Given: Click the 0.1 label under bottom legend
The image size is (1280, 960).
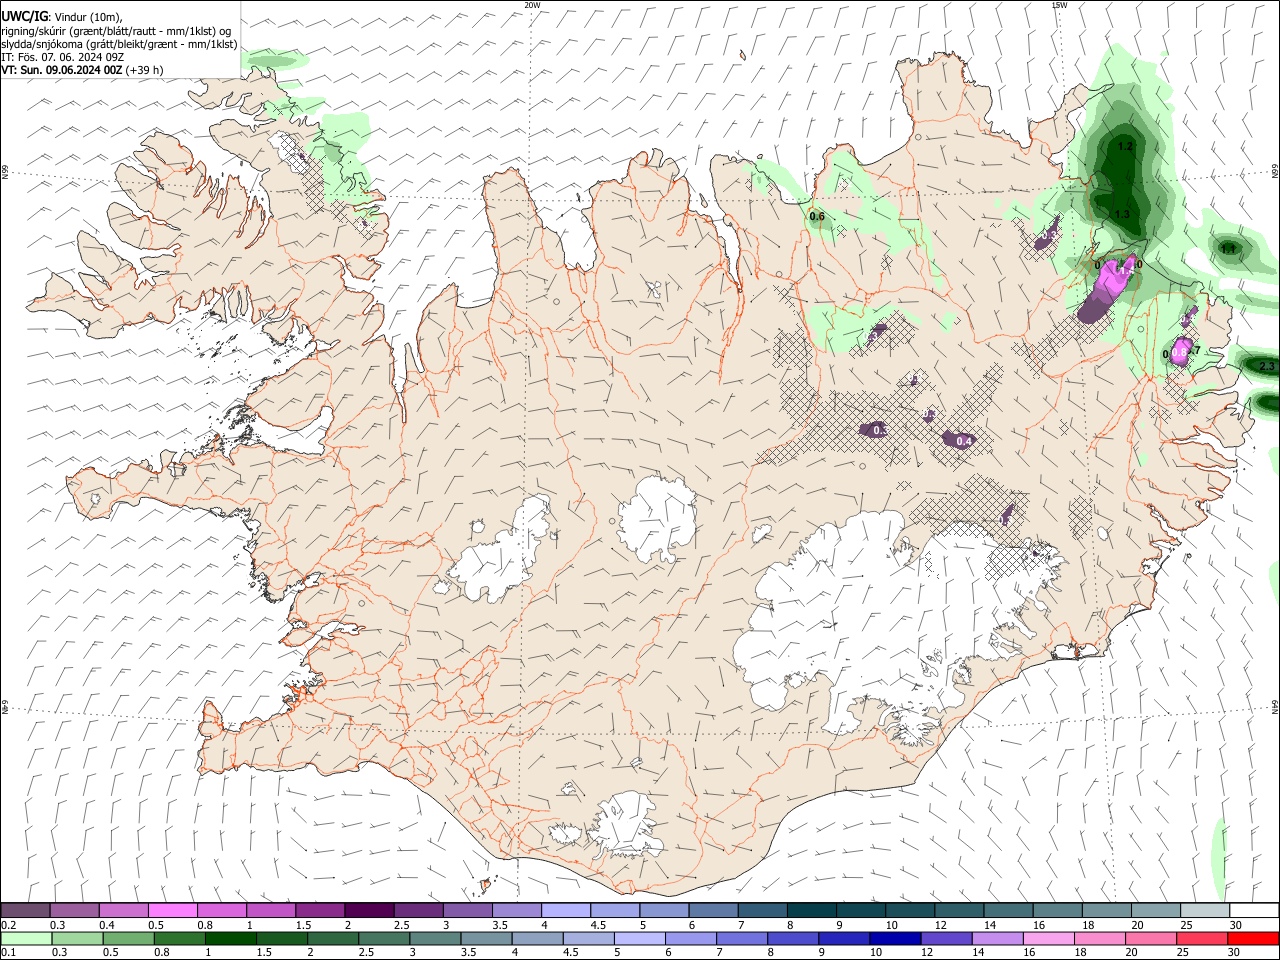Looking at the screenshot, I should coord(9,953).
